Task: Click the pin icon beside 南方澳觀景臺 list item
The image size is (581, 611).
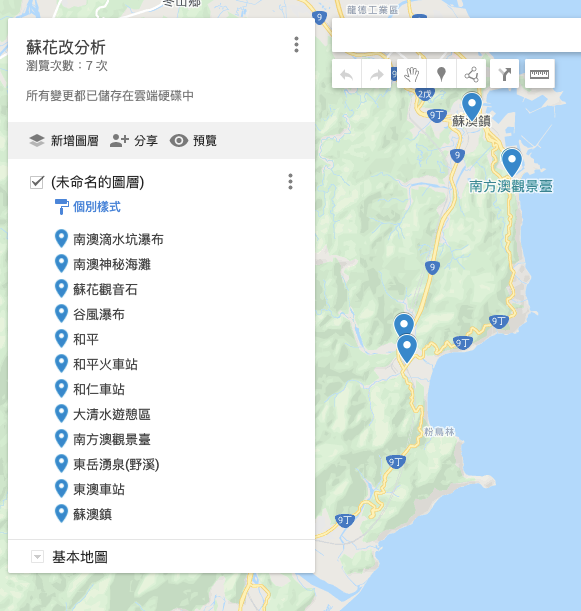Action: pos(61,438)
